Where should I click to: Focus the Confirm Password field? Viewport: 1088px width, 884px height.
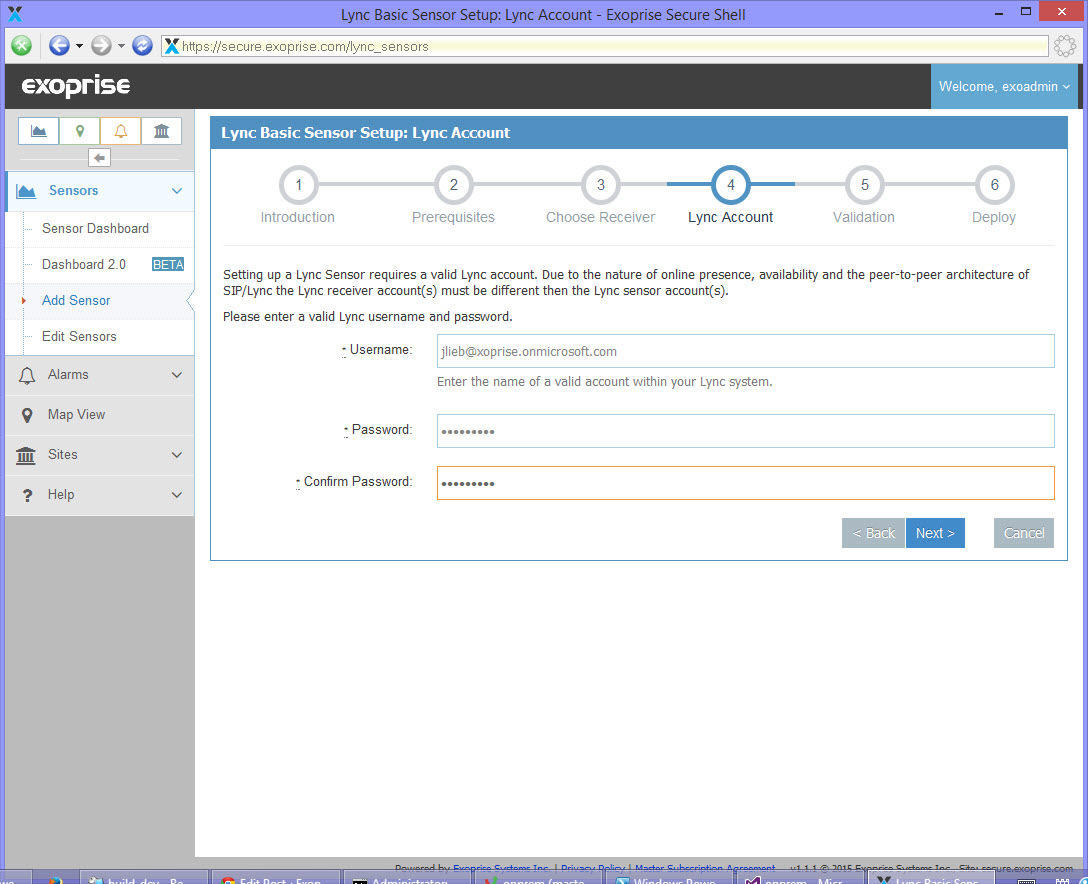click(x=745, y=483)
